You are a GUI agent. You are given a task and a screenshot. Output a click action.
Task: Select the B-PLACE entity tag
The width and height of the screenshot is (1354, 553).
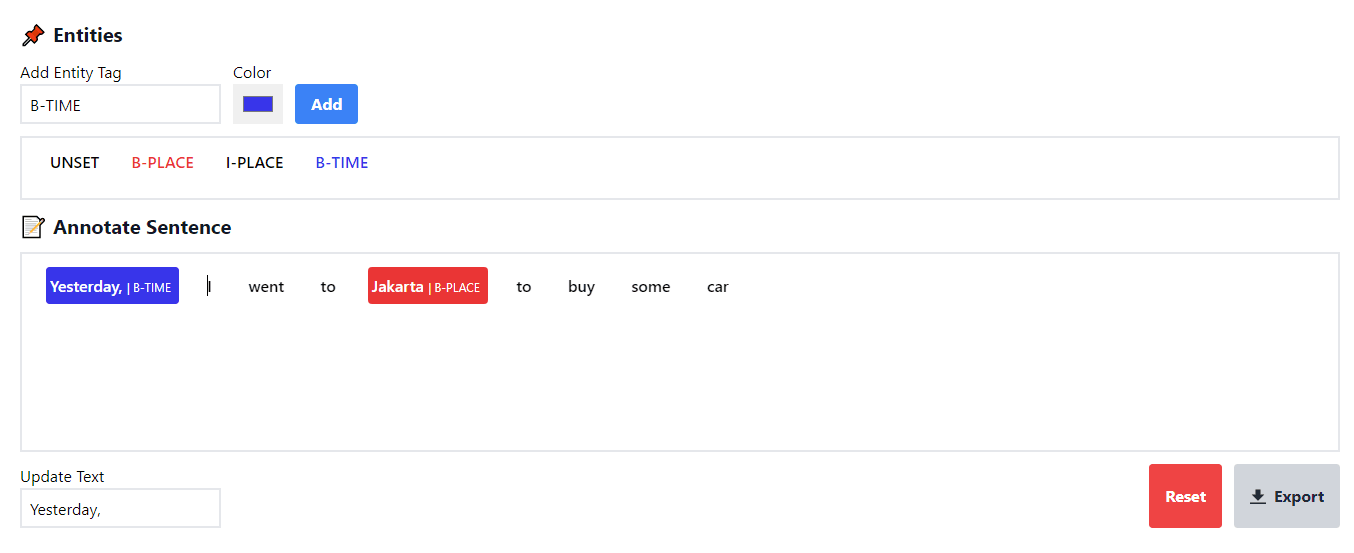163,163
